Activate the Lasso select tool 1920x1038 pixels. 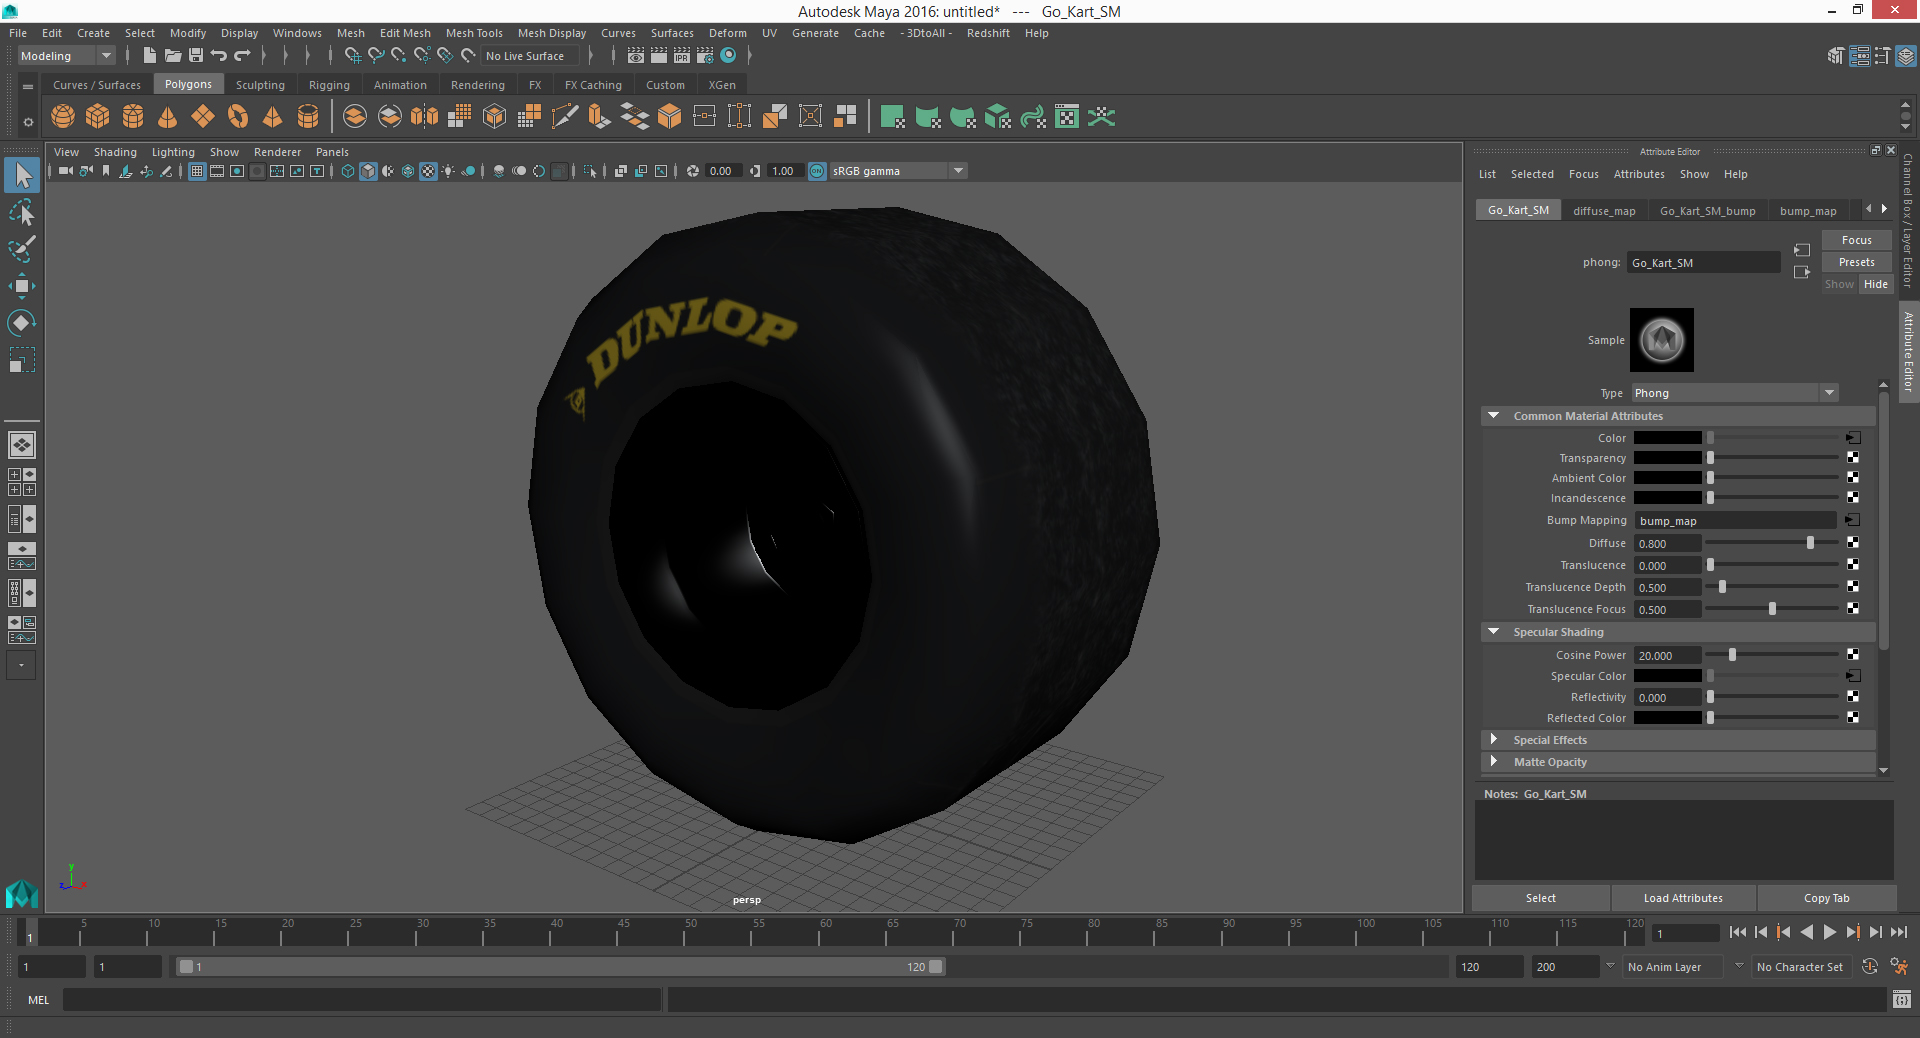pyautogui.click(x=22, y=212)
